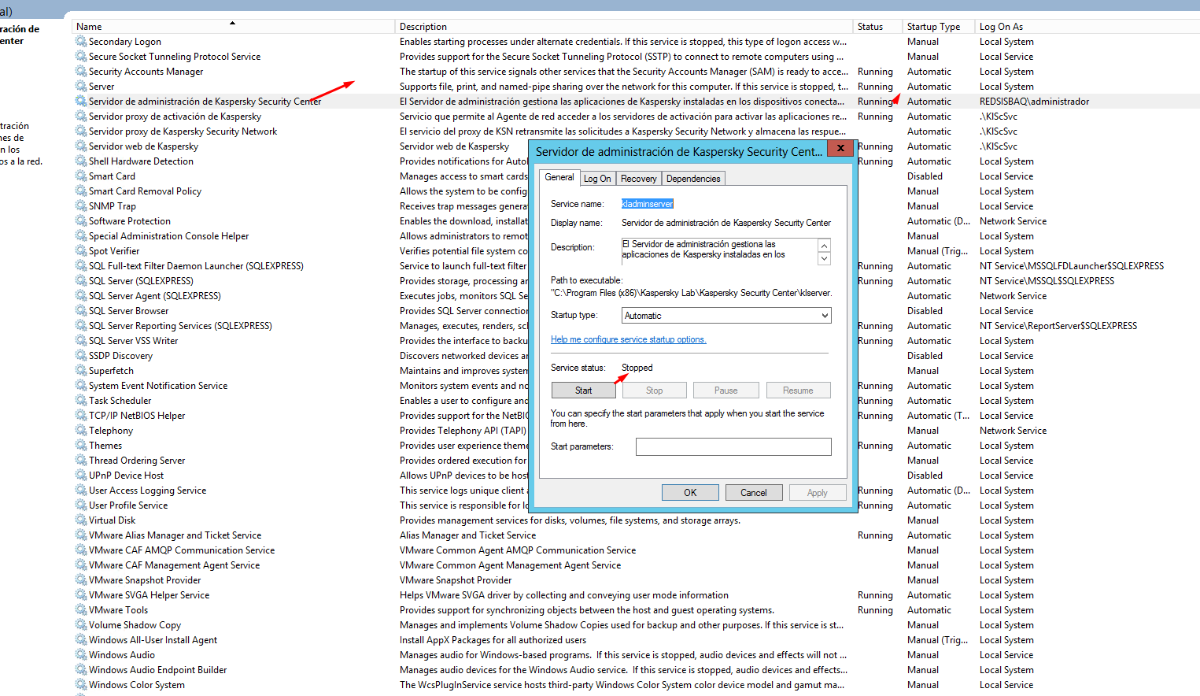The width and height of the screenshot is (1200, 696).
Task: Click the gear icon next to Security Accounts Manager
Action: click(x=81, y=72)
